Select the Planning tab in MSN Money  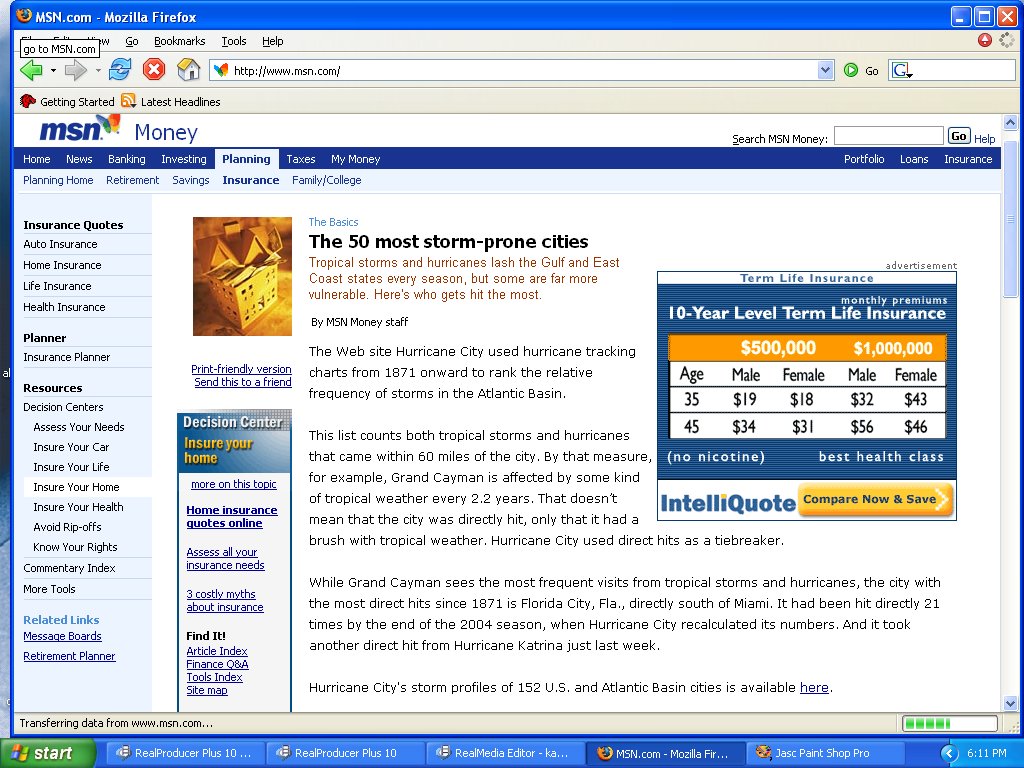click(x=246, y=159)
